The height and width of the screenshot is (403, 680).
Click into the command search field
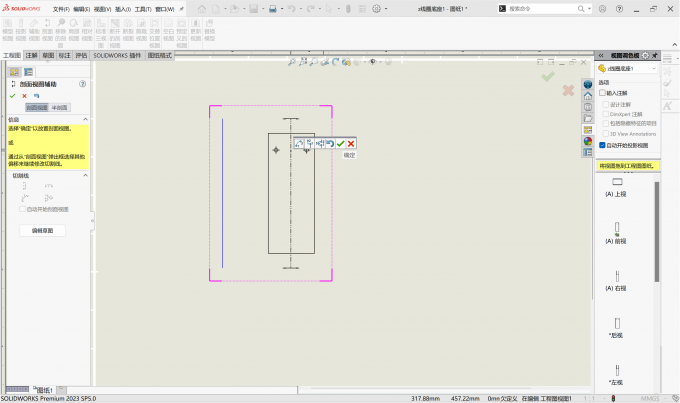542,9
